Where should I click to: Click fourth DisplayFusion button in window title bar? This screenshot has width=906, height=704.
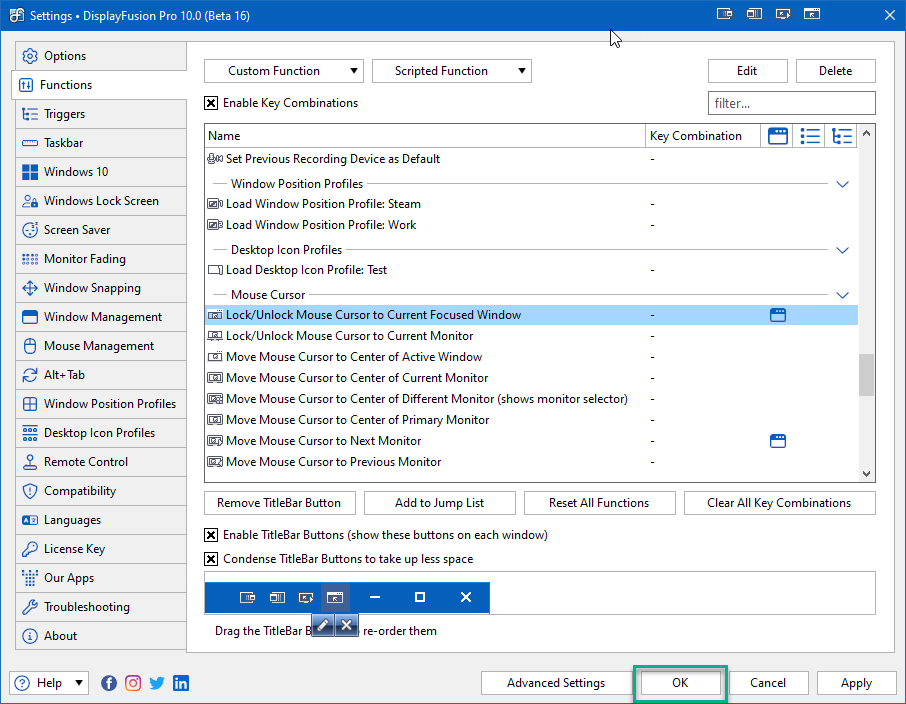click(812, 14)
